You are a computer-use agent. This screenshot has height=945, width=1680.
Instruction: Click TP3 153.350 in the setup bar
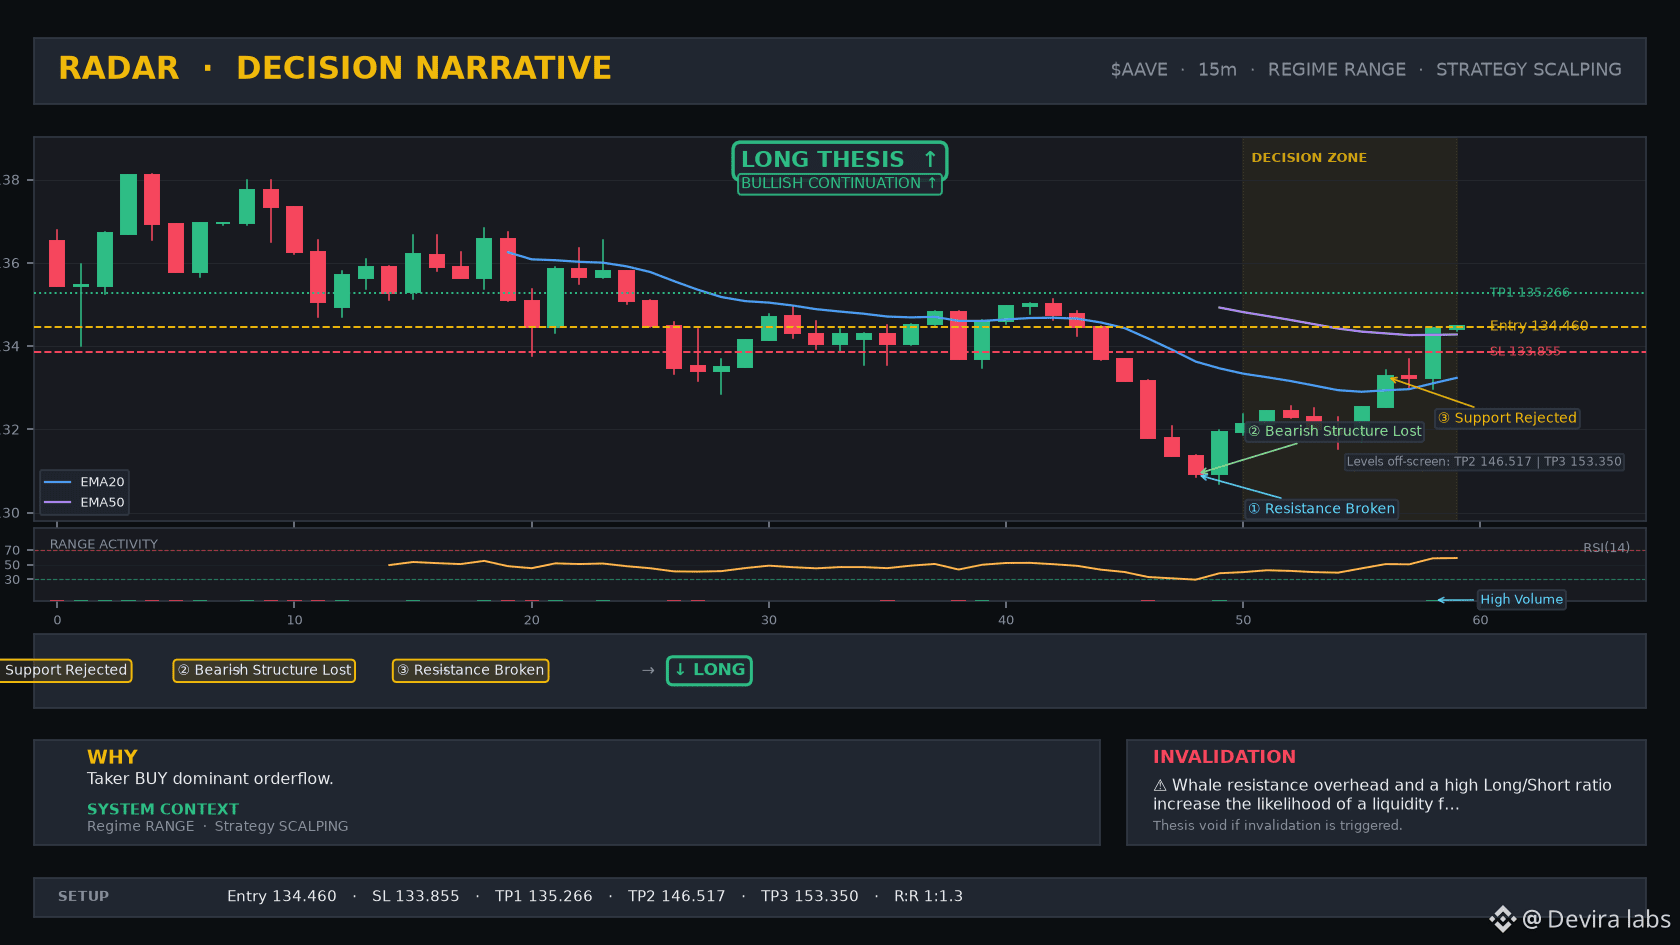(809, 897)
